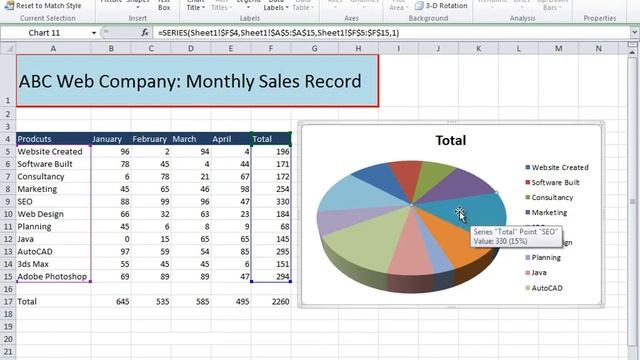Screen dimensions: 640x360
Task: Click the AutoCAD legend color marker
Action: pyautogui.click(x=528, y=288)
